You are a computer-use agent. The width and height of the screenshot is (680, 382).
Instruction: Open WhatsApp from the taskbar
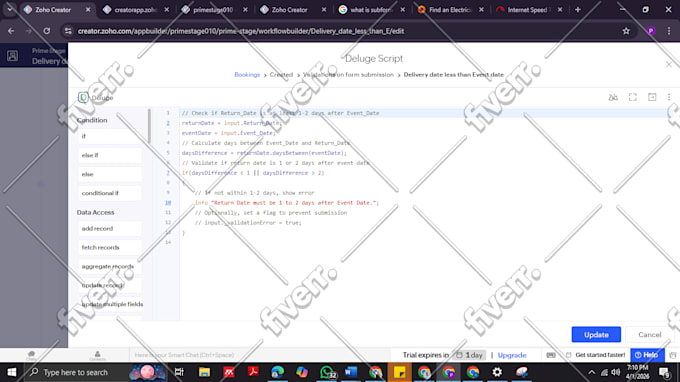[327, 372]
